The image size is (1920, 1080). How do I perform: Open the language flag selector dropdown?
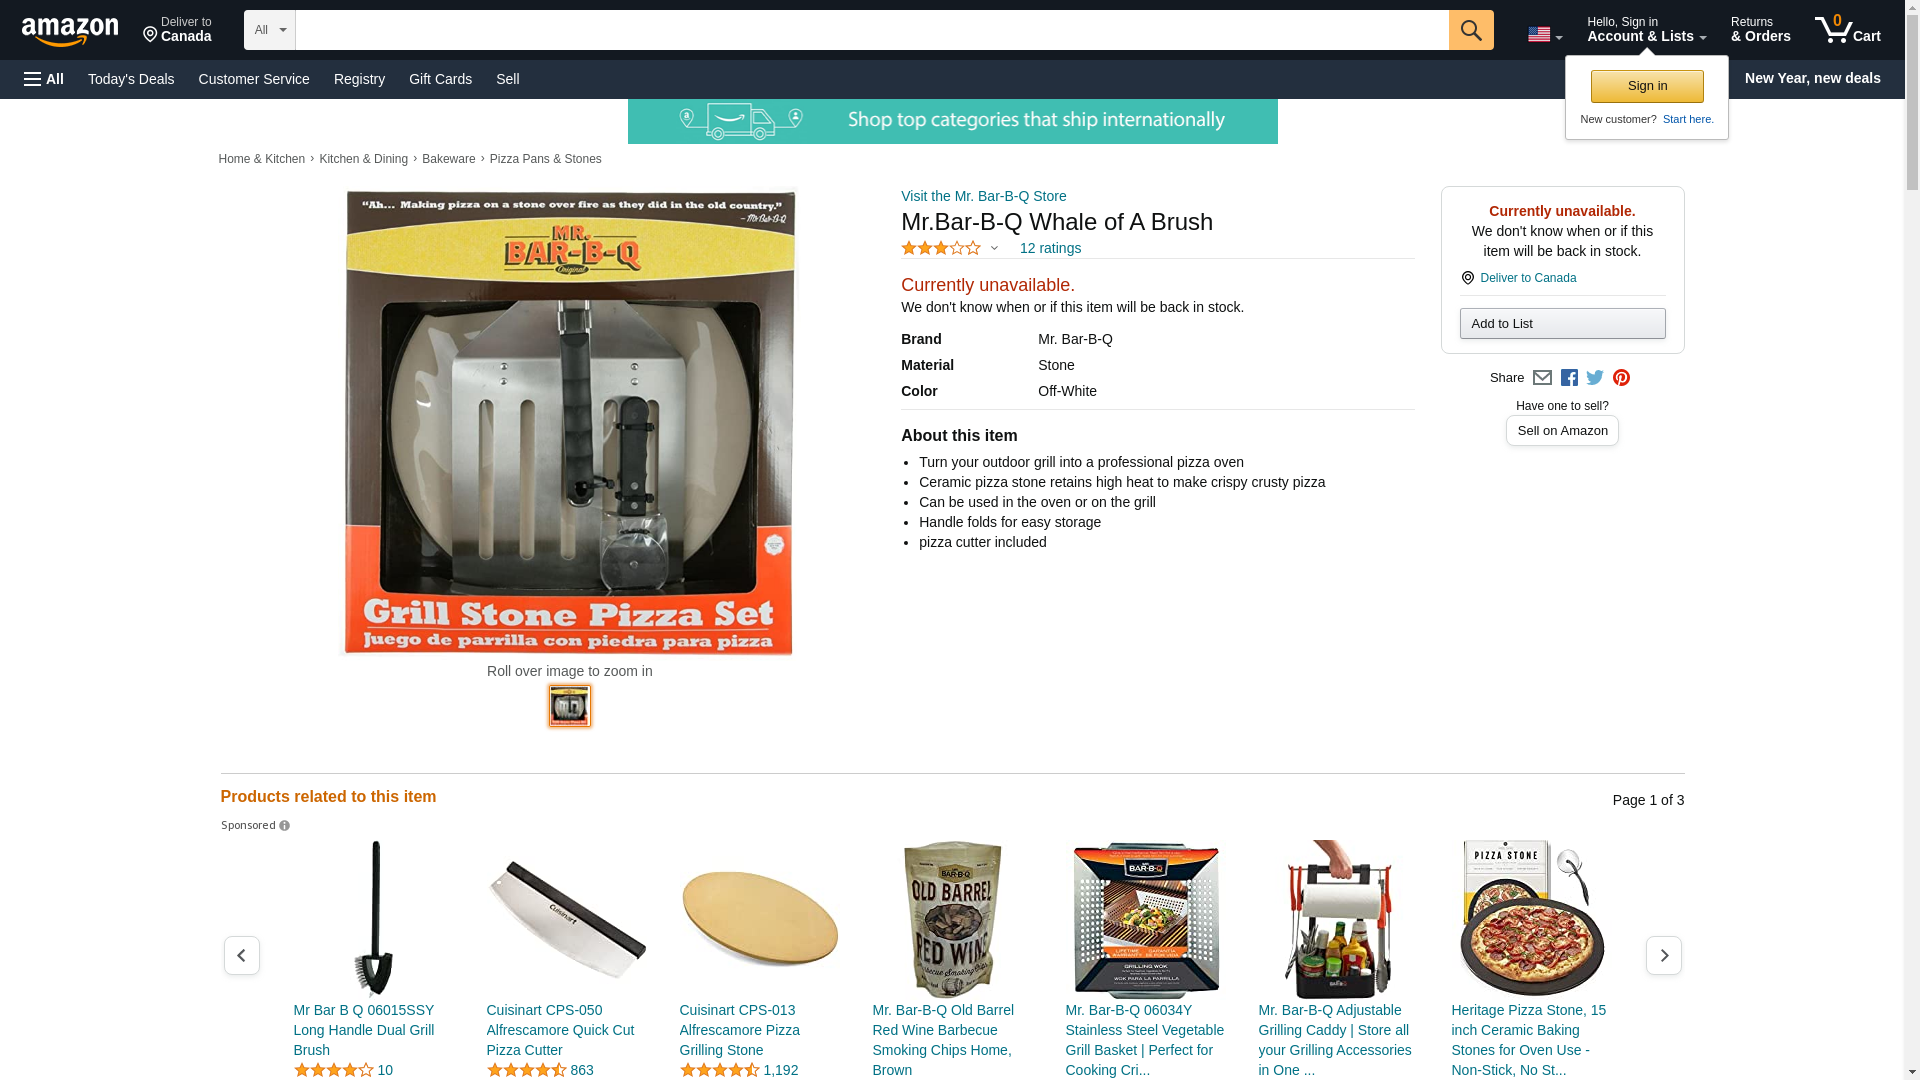pos(1545,35)
